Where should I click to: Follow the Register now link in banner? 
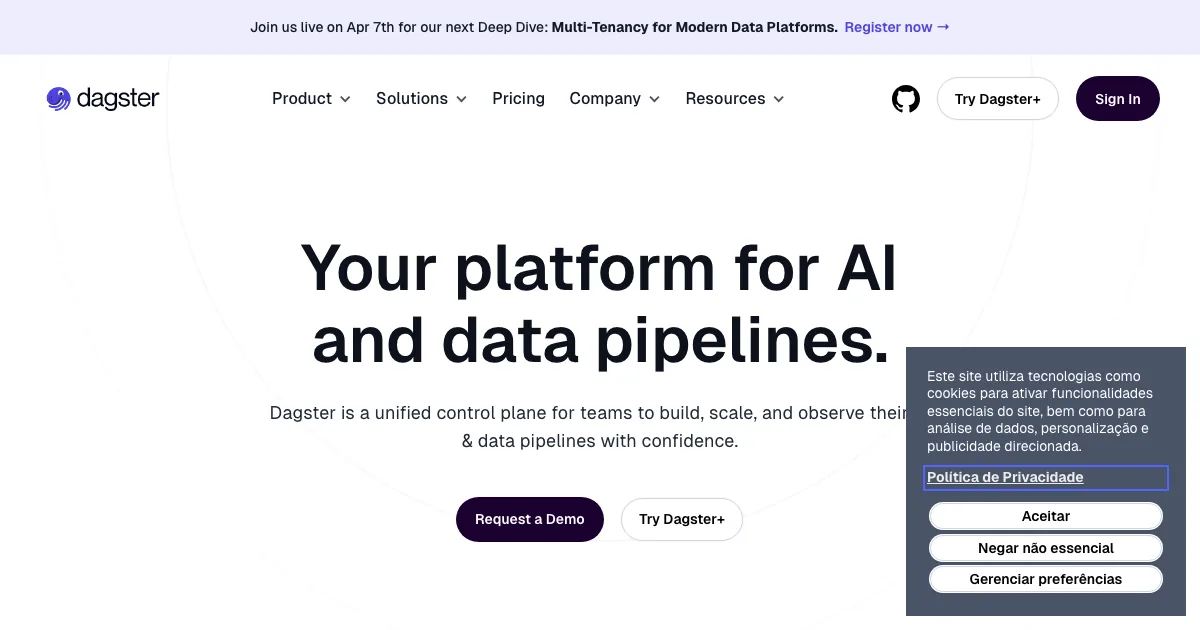tap(888, 27)
